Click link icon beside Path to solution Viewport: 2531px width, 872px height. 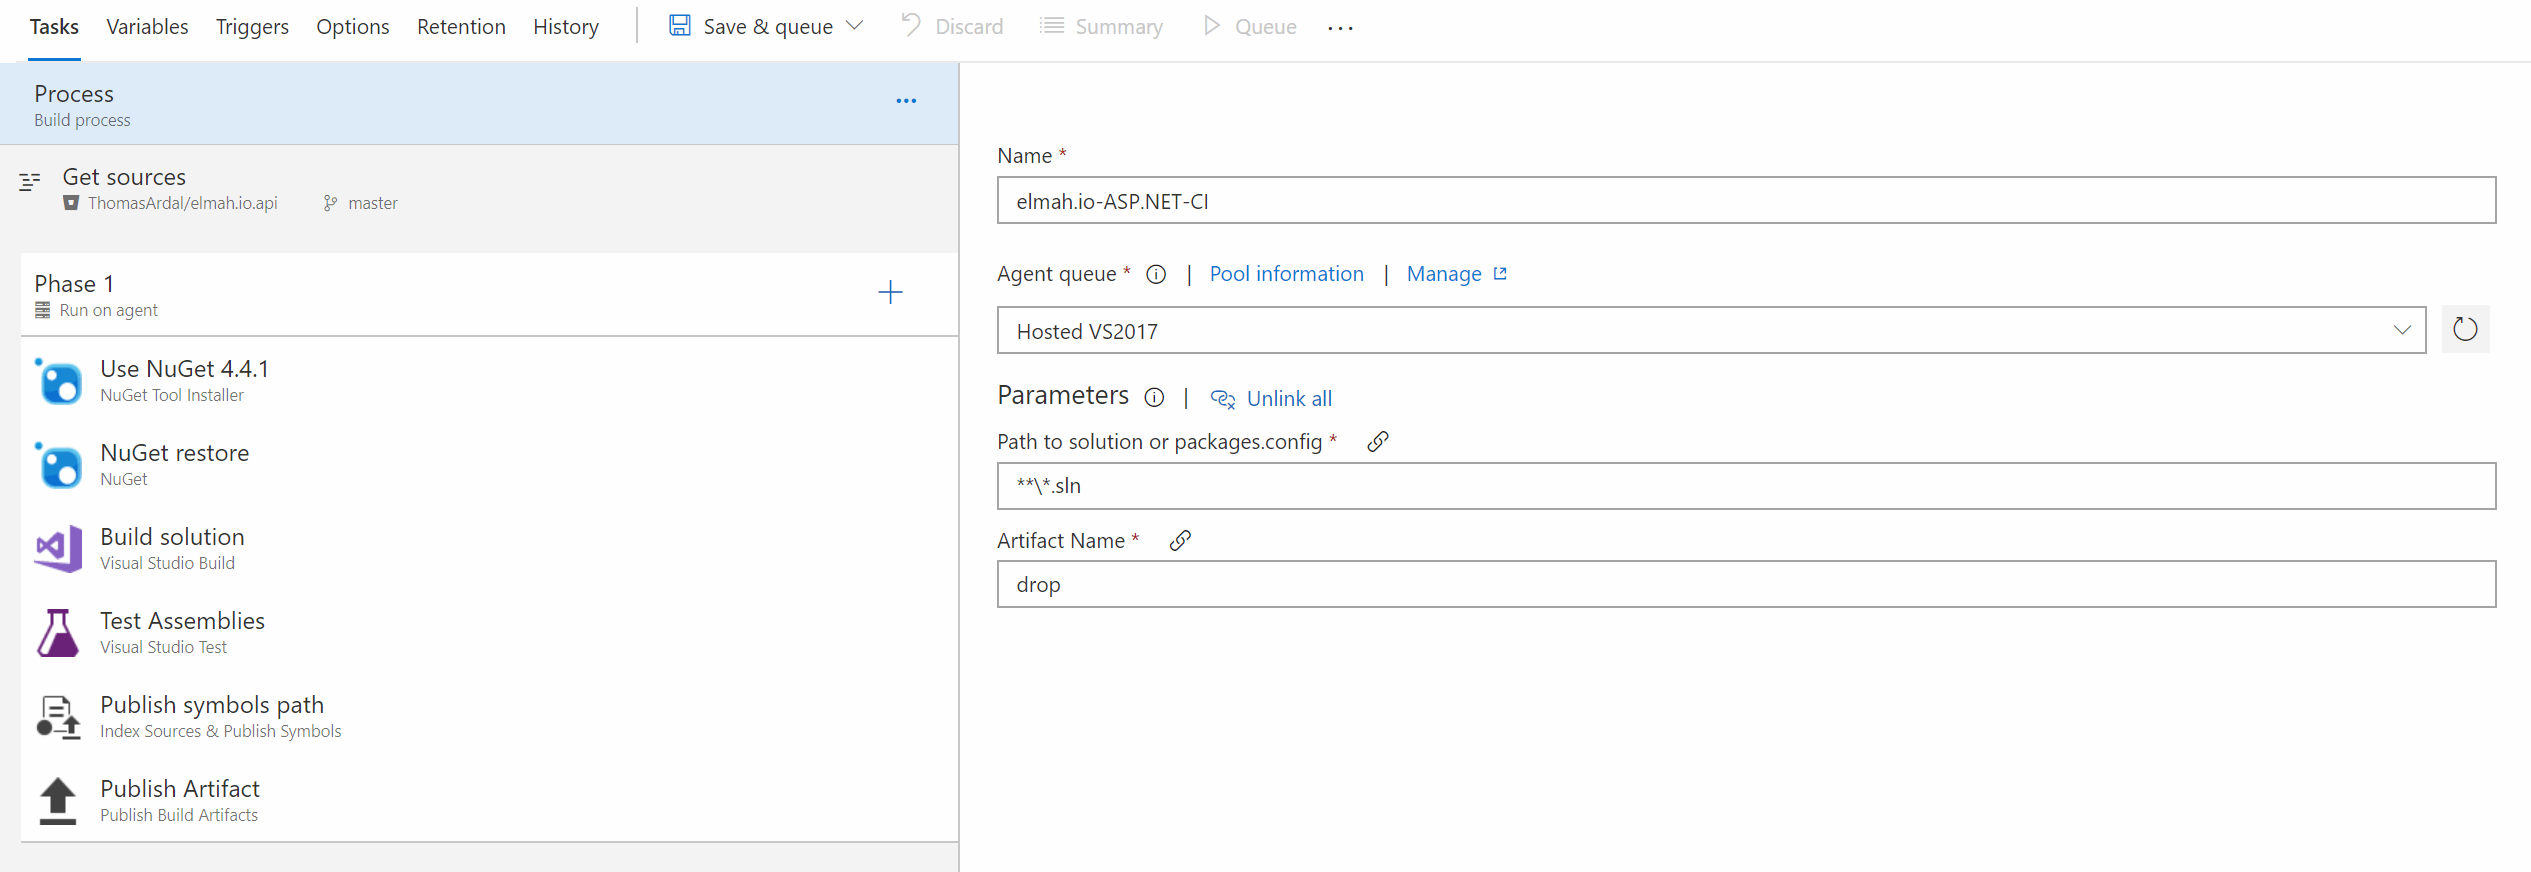point(1377,442)
